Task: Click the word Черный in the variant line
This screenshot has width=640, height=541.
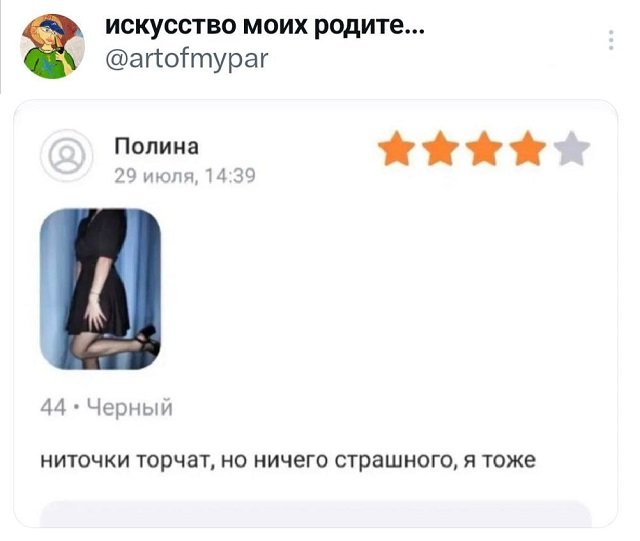Action: 130,407
